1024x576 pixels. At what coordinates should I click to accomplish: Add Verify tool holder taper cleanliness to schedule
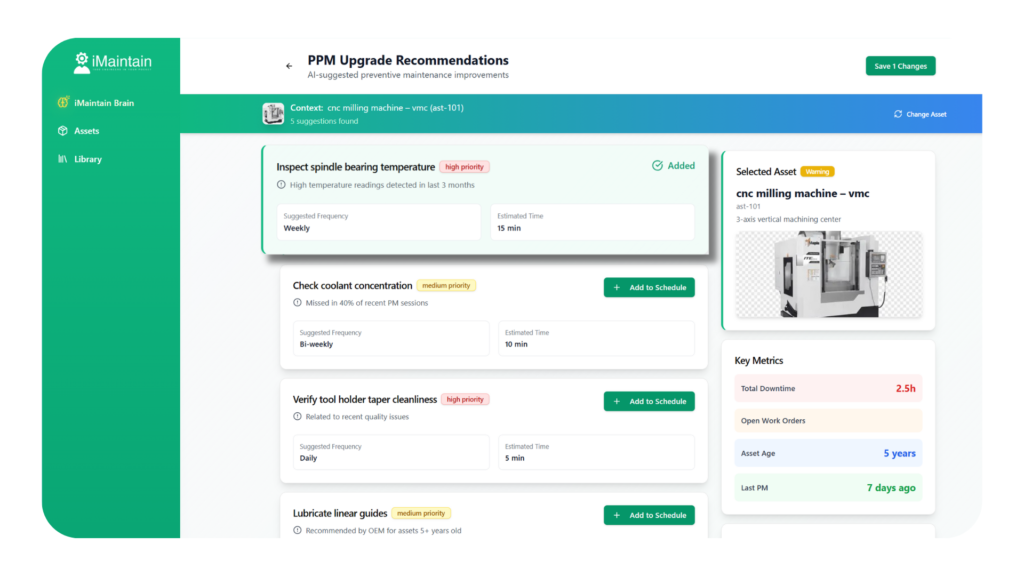tap(648, 401)
